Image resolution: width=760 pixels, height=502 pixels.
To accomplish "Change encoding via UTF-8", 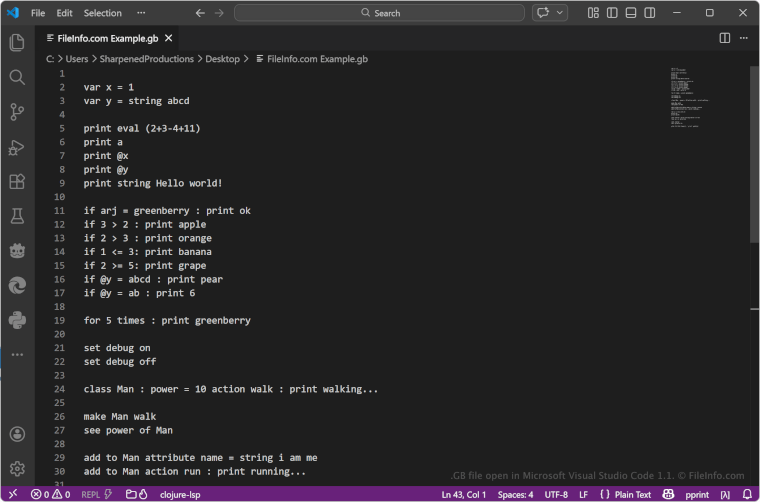I will (x=556, y=494).
